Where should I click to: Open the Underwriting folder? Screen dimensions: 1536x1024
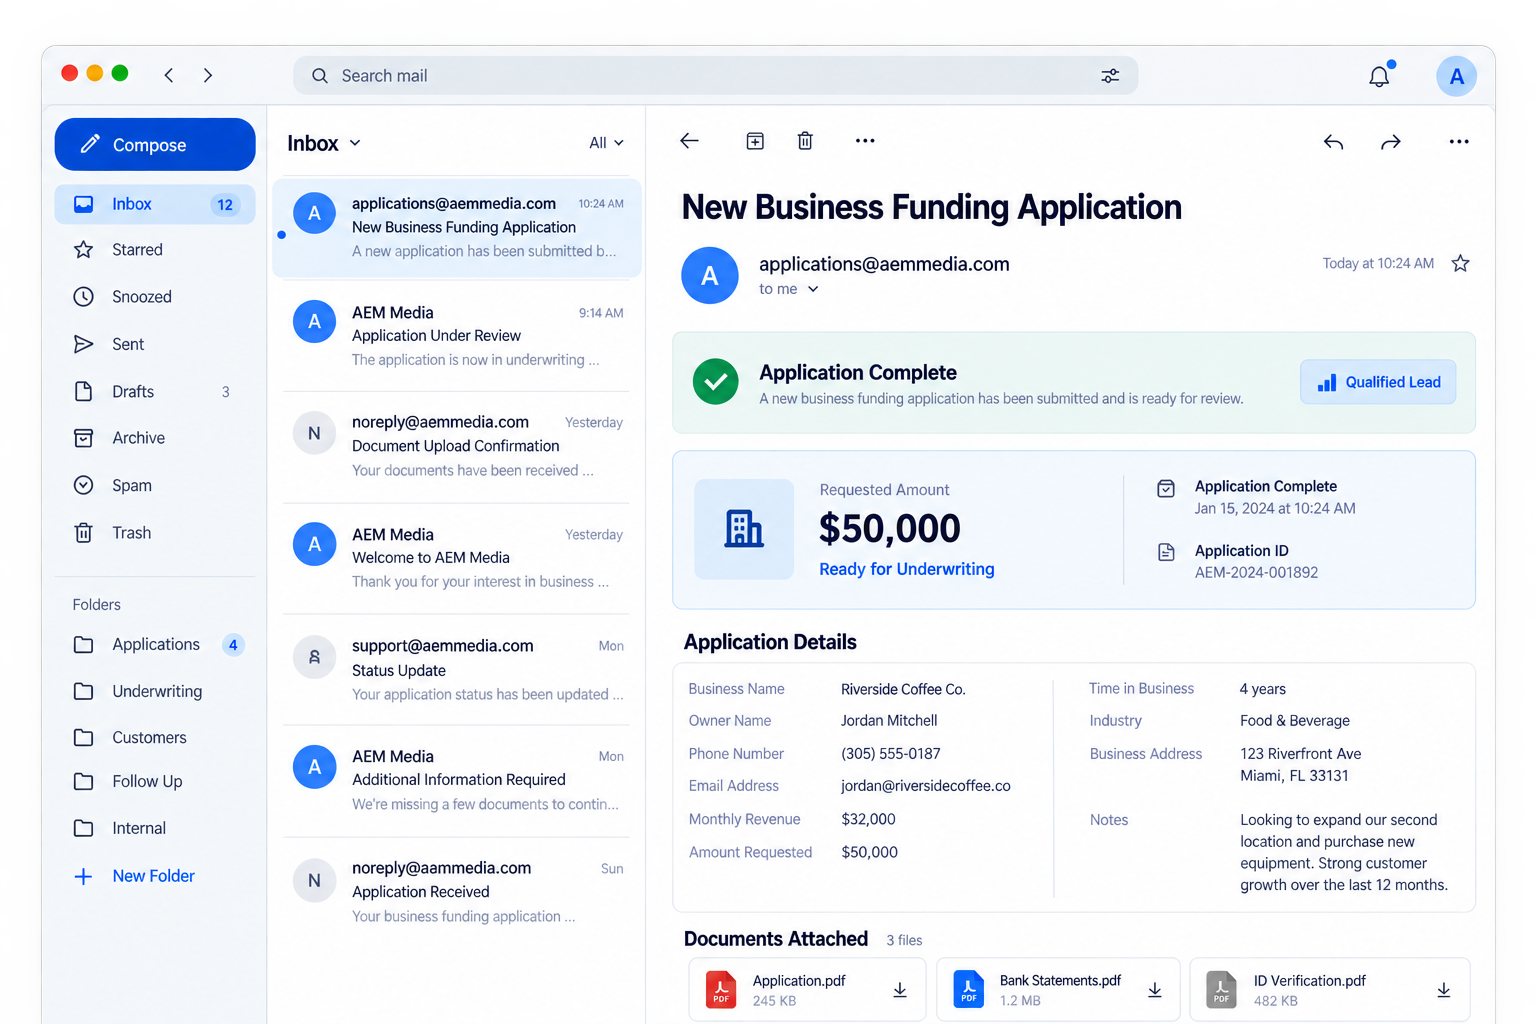[155, 691]
